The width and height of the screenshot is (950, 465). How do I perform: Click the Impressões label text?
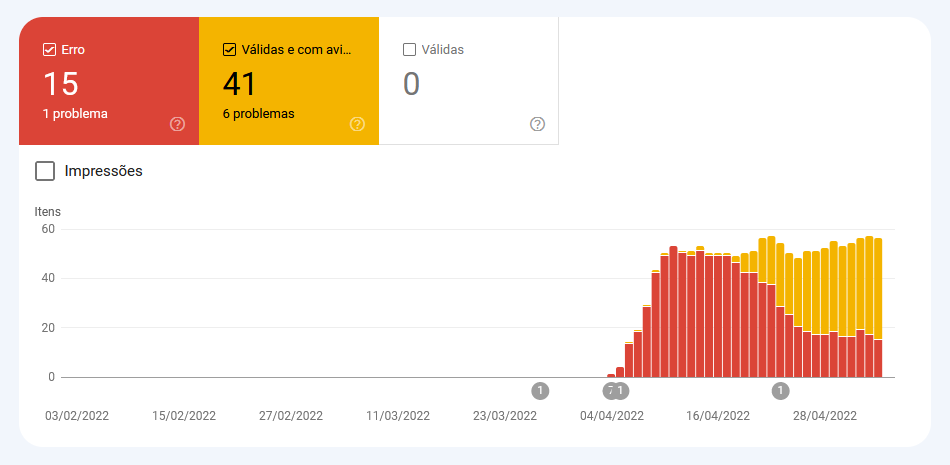point(103,171)
